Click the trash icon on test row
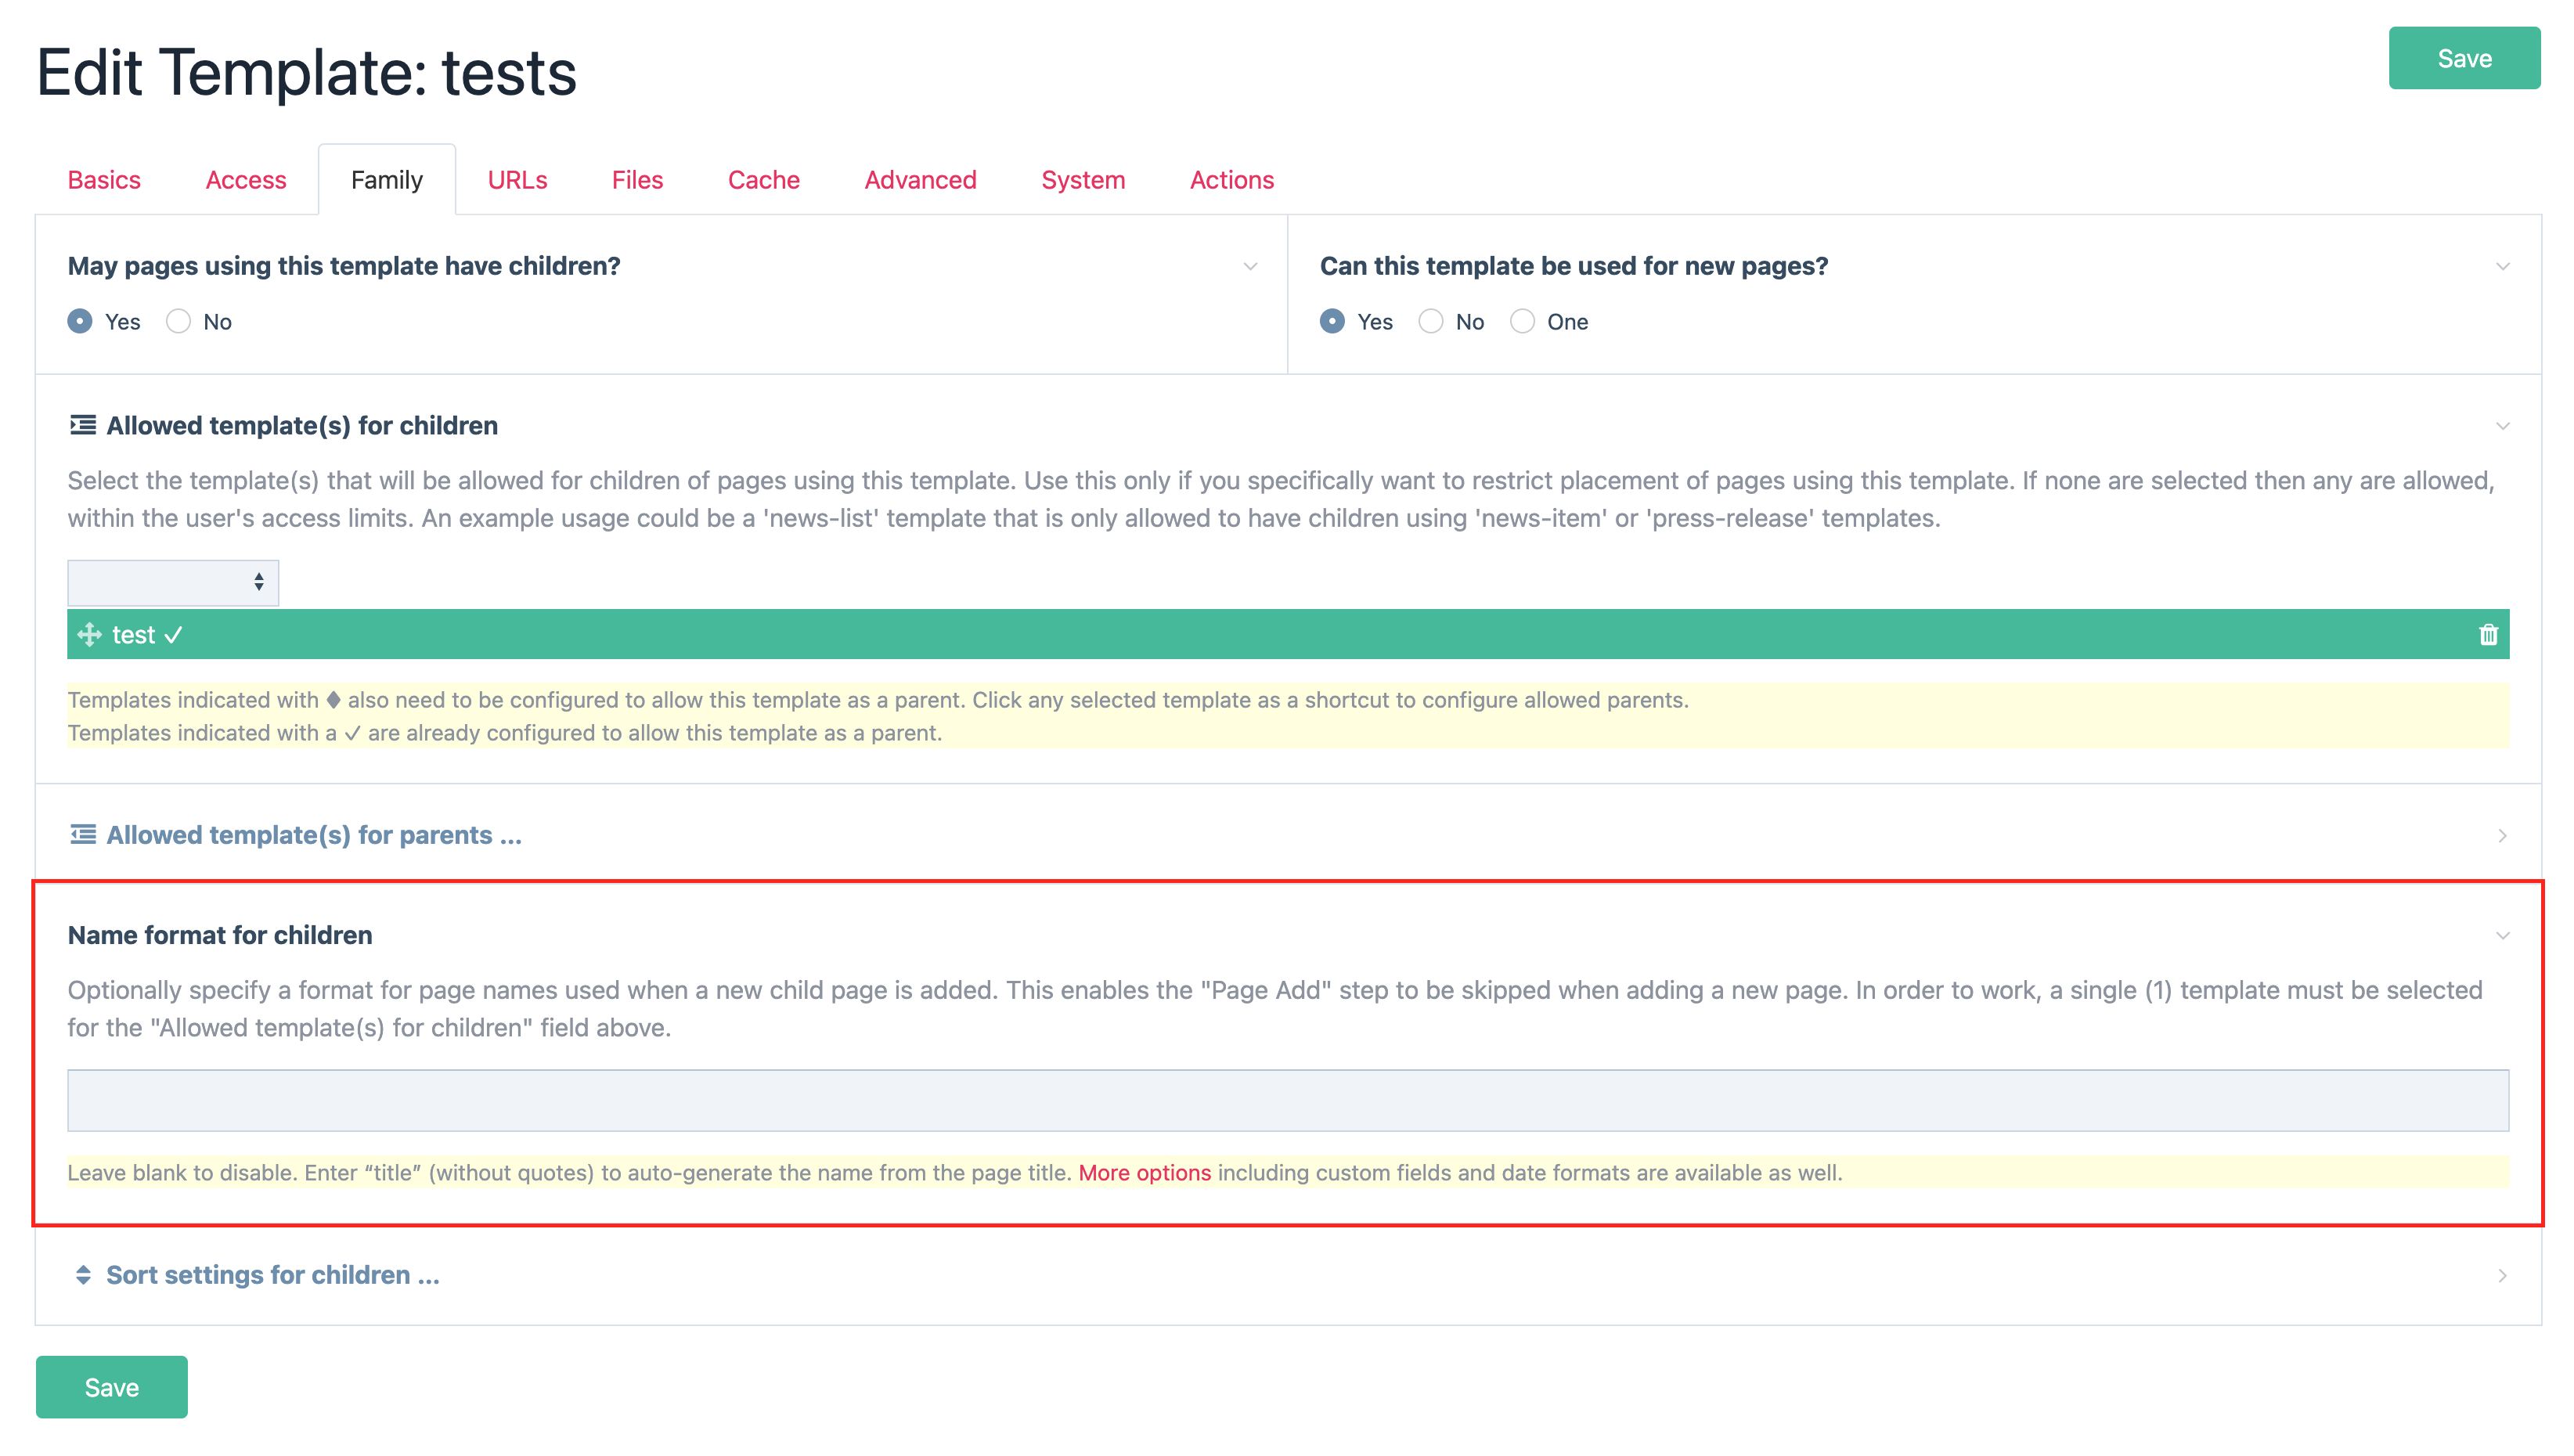The height and width of the screenshot is (1456, 2574). [x=2487, y=635]
